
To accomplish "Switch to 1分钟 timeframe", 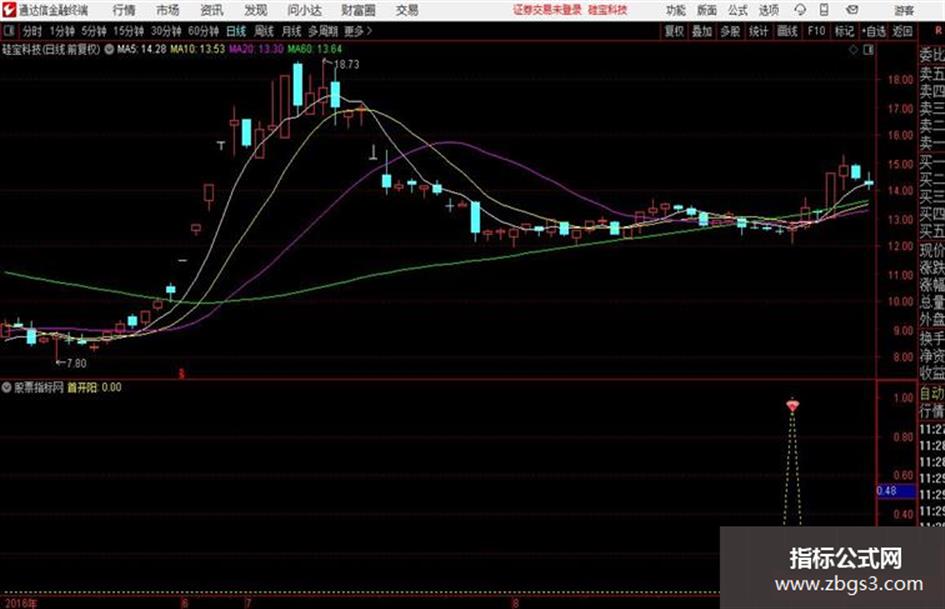I will coord(61,31).
